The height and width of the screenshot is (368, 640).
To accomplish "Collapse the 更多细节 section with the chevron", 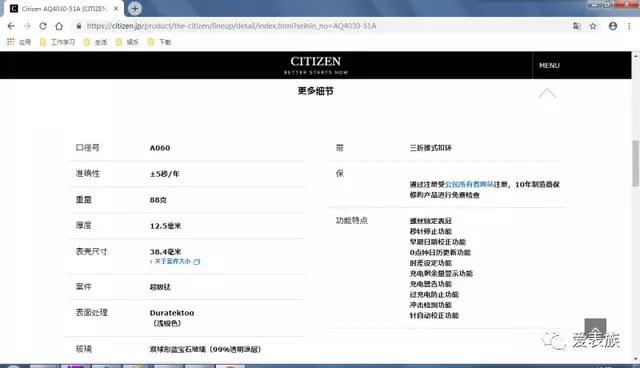I will pyautogui.click(x=547, y=93).
